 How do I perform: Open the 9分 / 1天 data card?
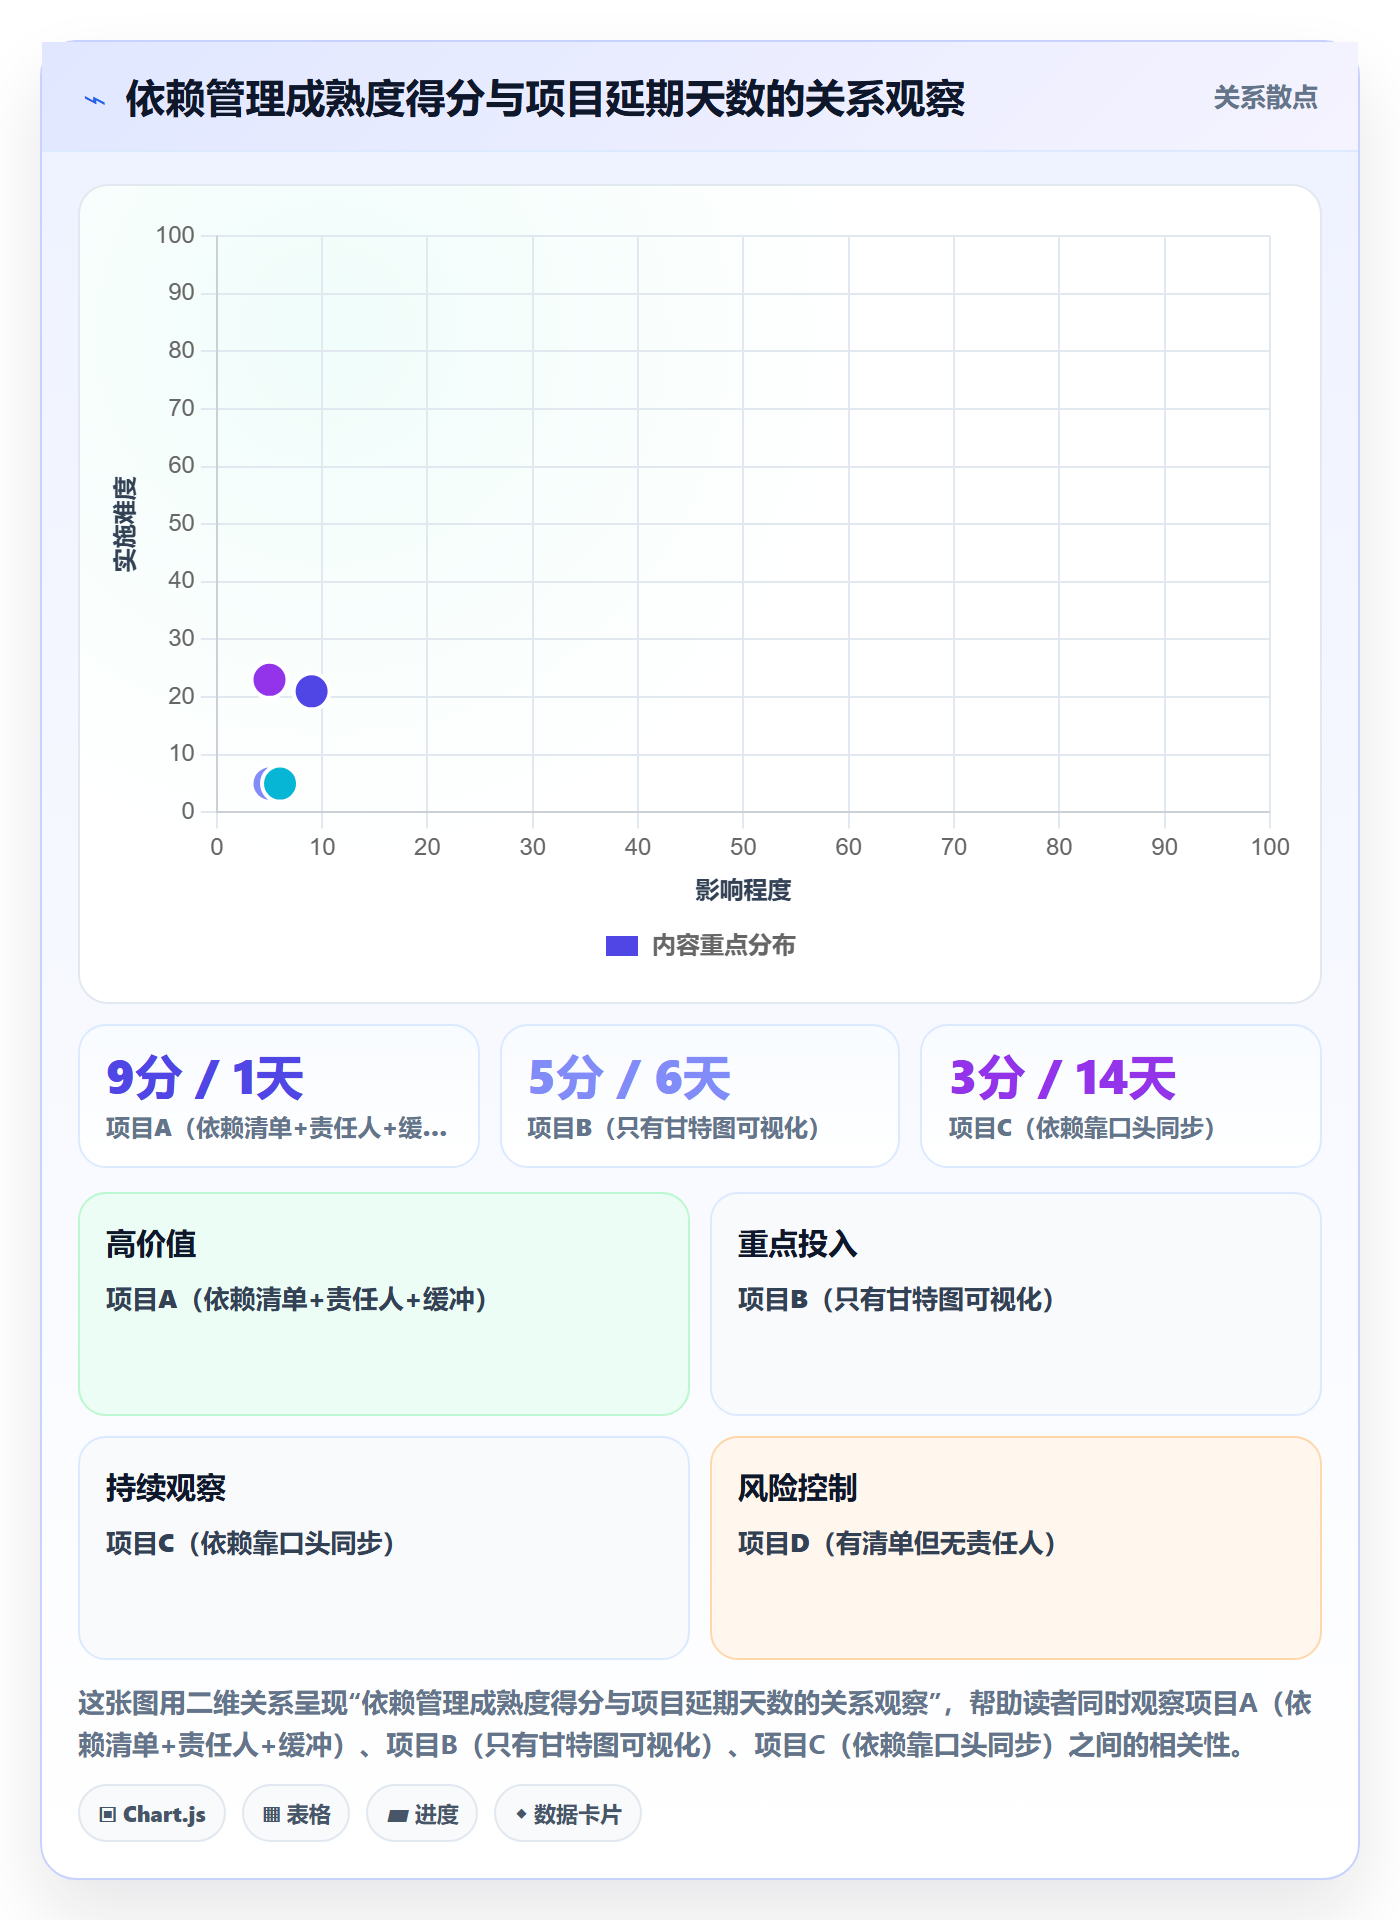279,1096
